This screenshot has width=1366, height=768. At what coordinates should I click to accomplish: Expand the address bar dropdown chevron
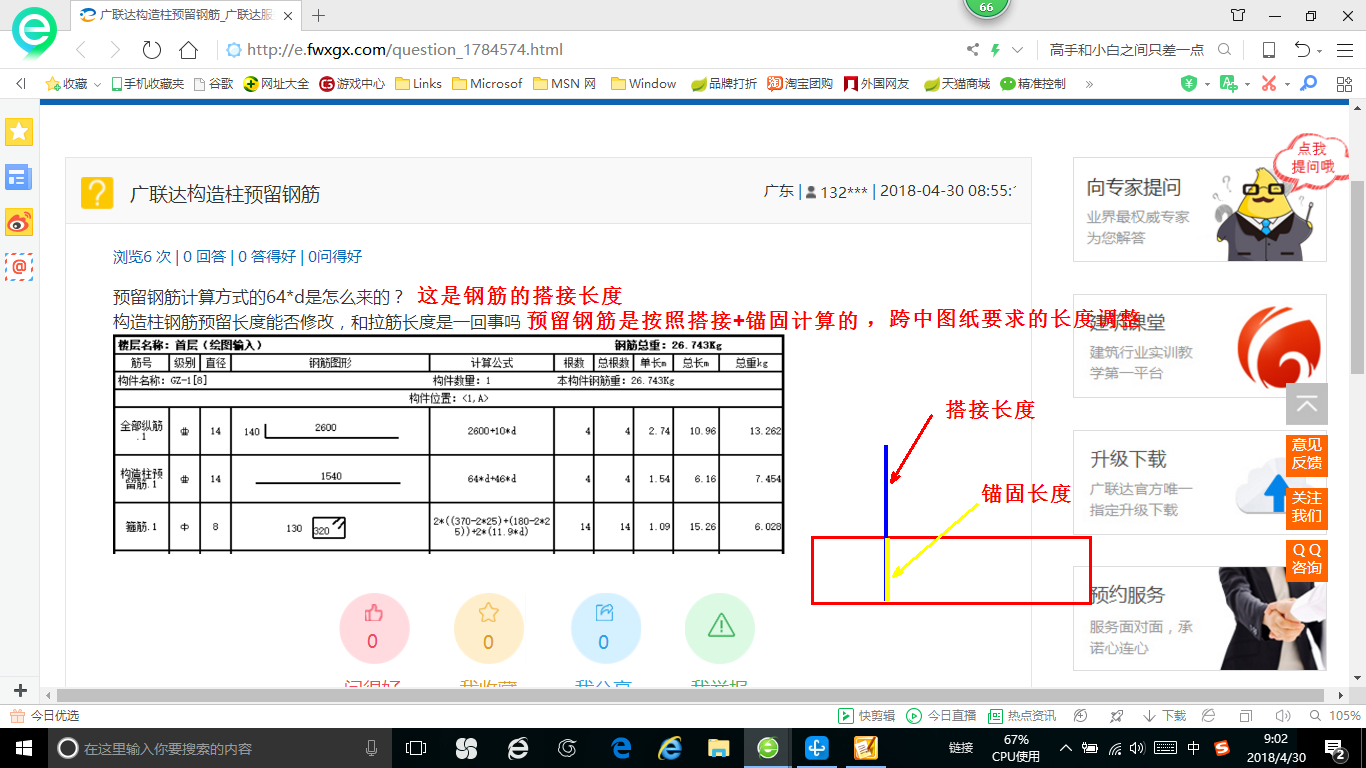click(x=1018, y=50)
